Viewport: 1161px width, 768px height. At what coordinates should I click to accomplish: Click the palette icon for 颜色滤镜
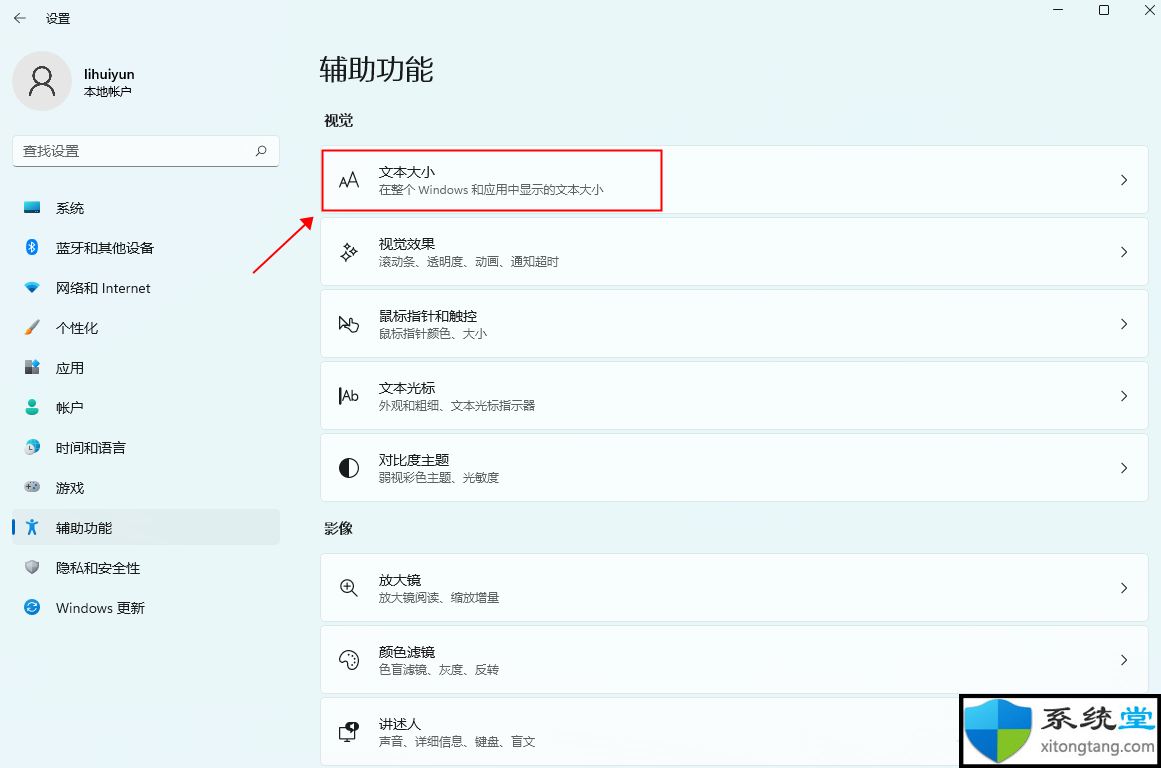point(349,660)
